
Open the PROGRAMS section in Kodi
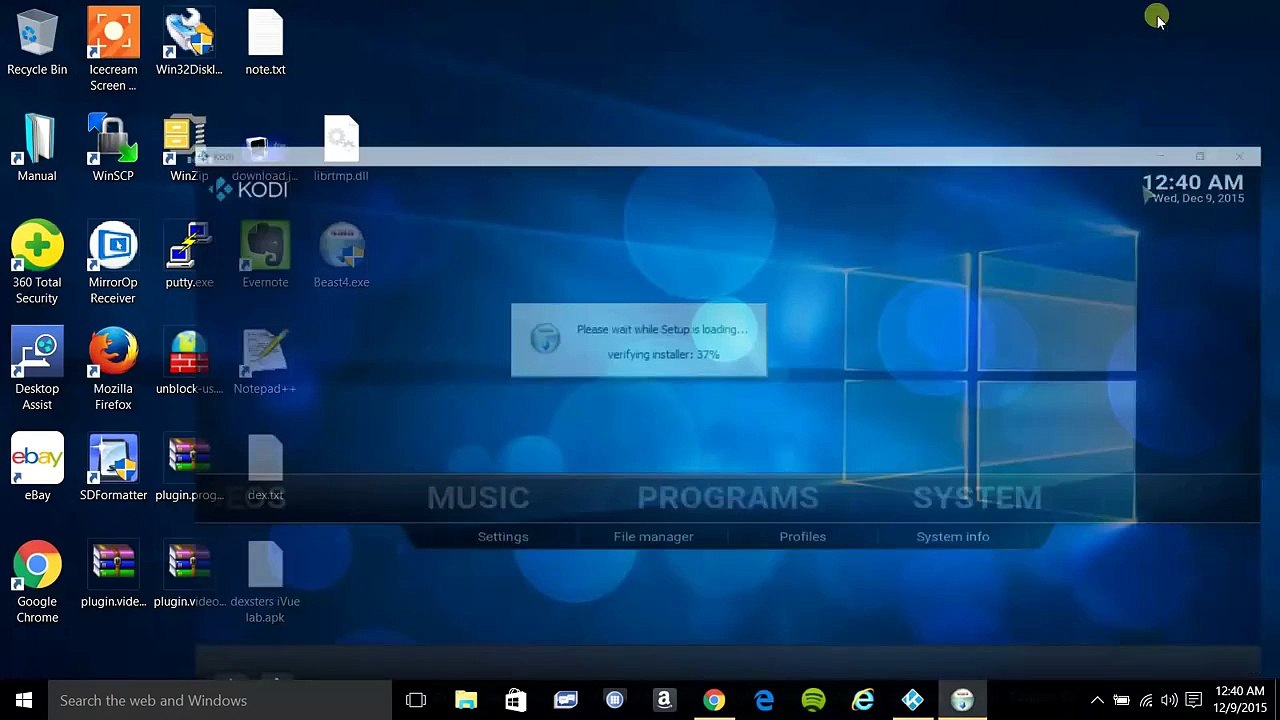728,498
